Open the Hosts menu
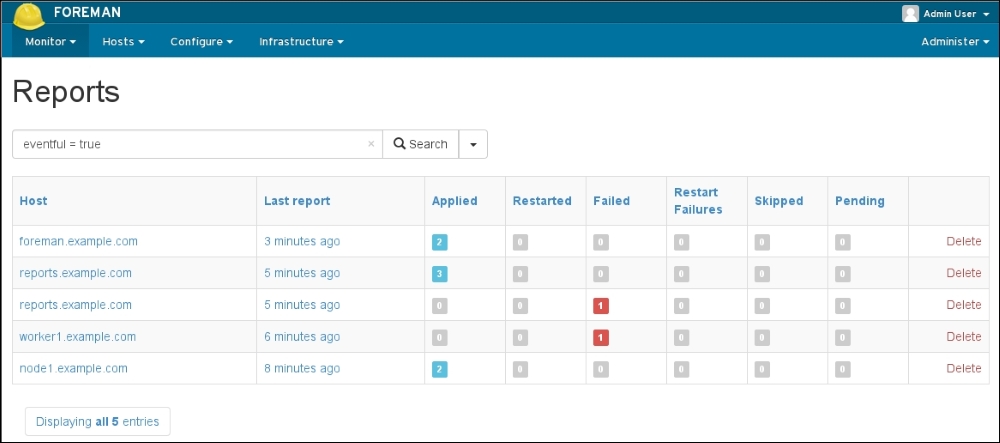 pos(123,42)
